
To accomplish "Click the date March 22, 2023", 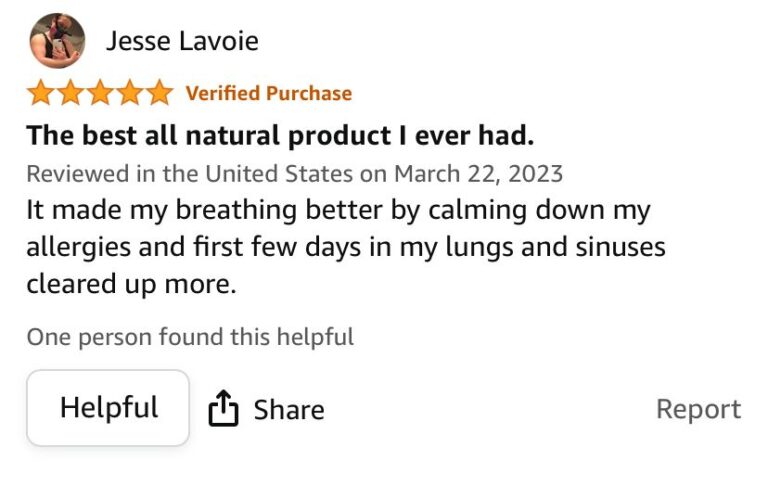I will (x=478, y=173).
